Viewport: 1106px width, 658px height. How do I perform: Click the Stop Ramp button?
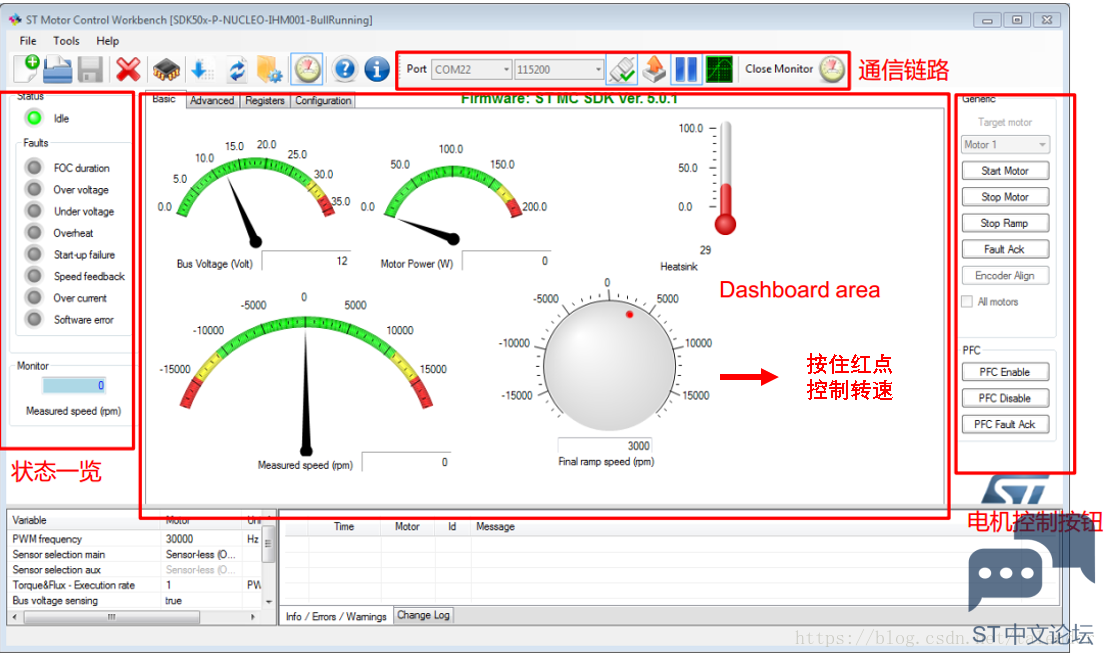point(1005,223)
